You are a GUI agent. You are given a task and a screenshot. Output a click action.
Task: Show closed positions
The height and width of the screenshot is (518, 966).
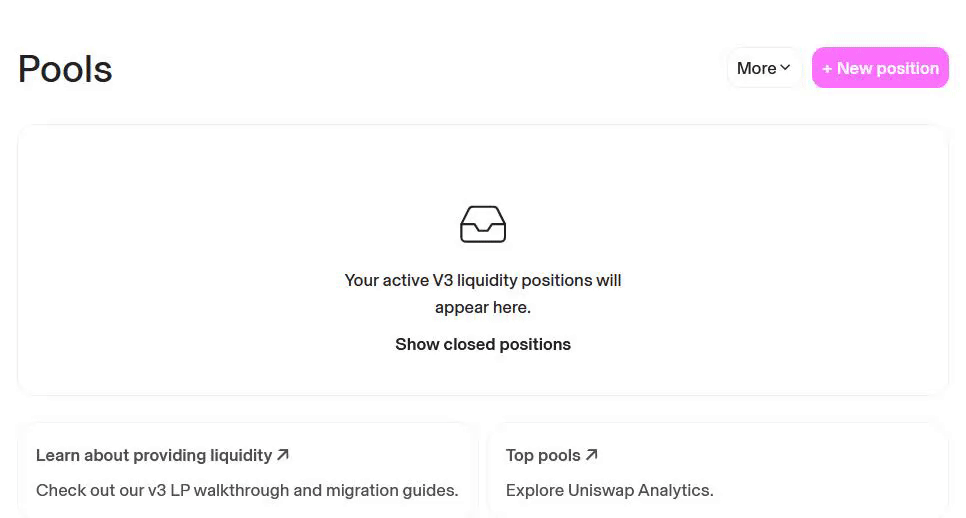coord(483,344)
